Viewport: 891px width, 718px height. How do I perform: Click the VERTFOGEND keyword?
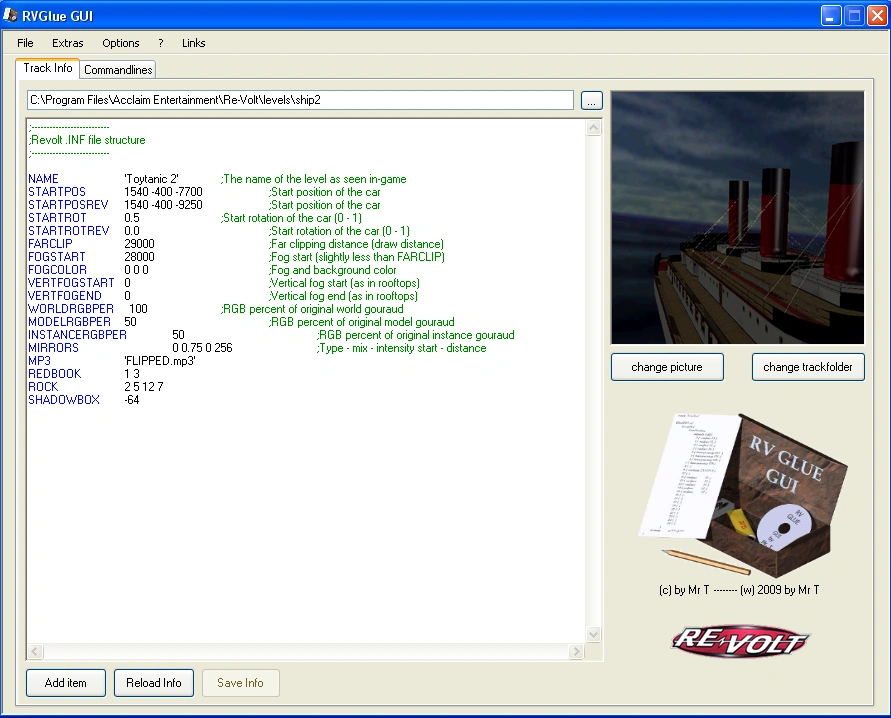point(65,297)
